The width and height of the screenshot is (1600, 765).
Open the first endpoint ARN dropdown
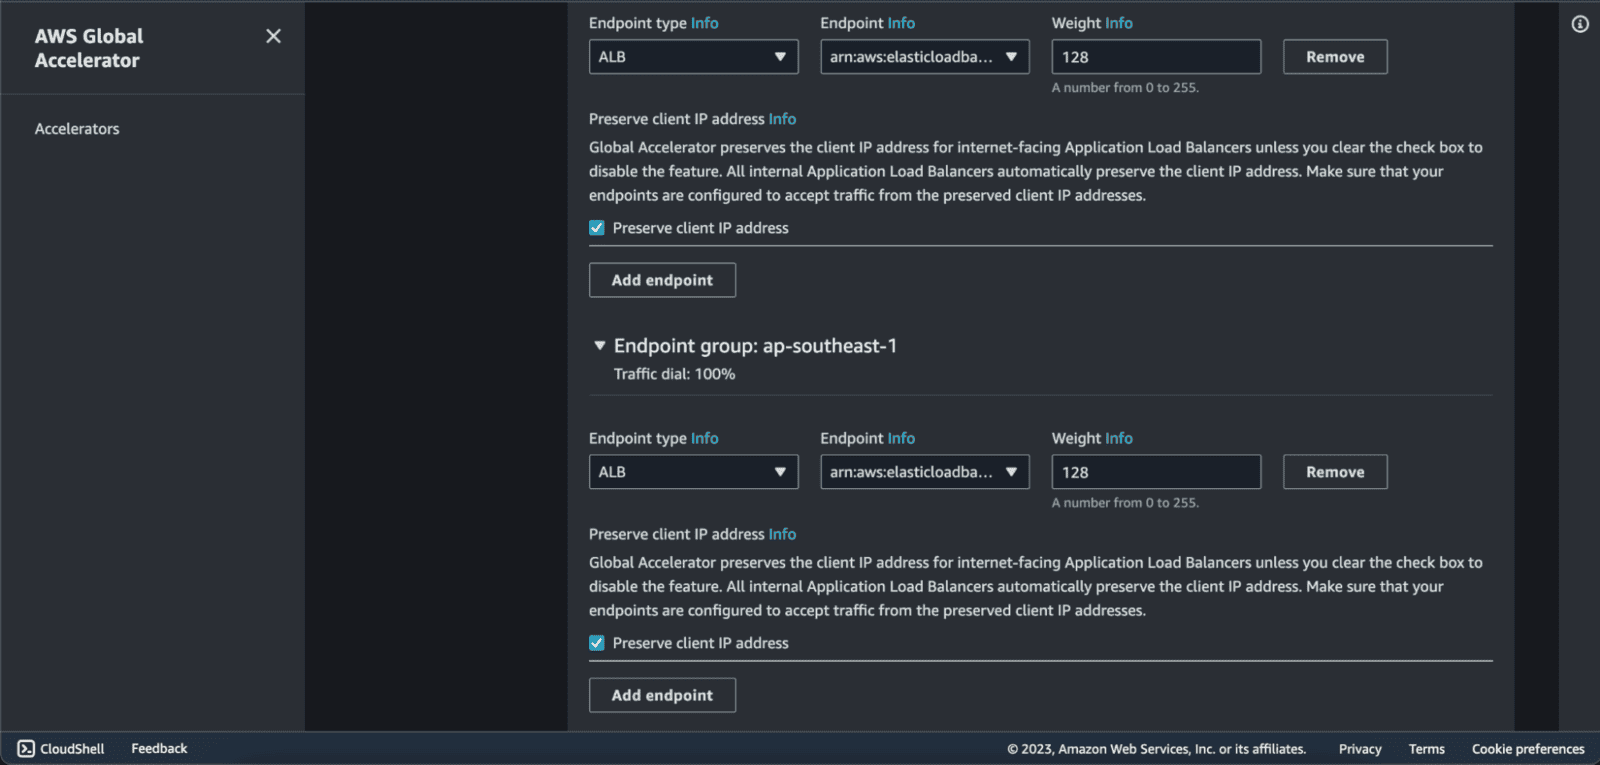(x=924, y=57)
